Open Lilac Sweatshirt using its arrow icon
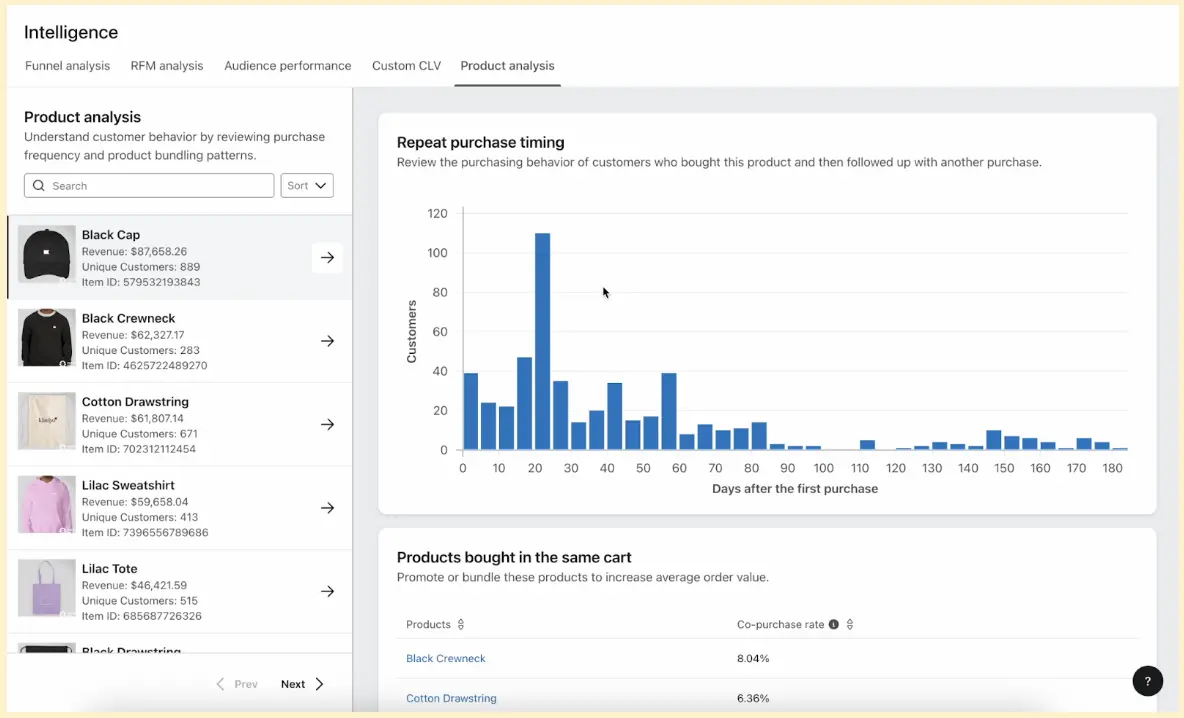1184x718 pixels. (x=327, y=508)
